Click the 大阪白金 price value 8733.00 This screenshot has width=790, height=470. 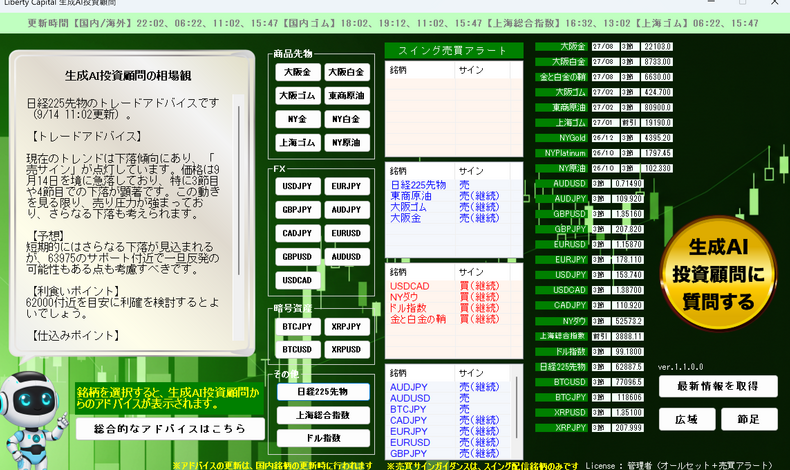tap(657, 61)
